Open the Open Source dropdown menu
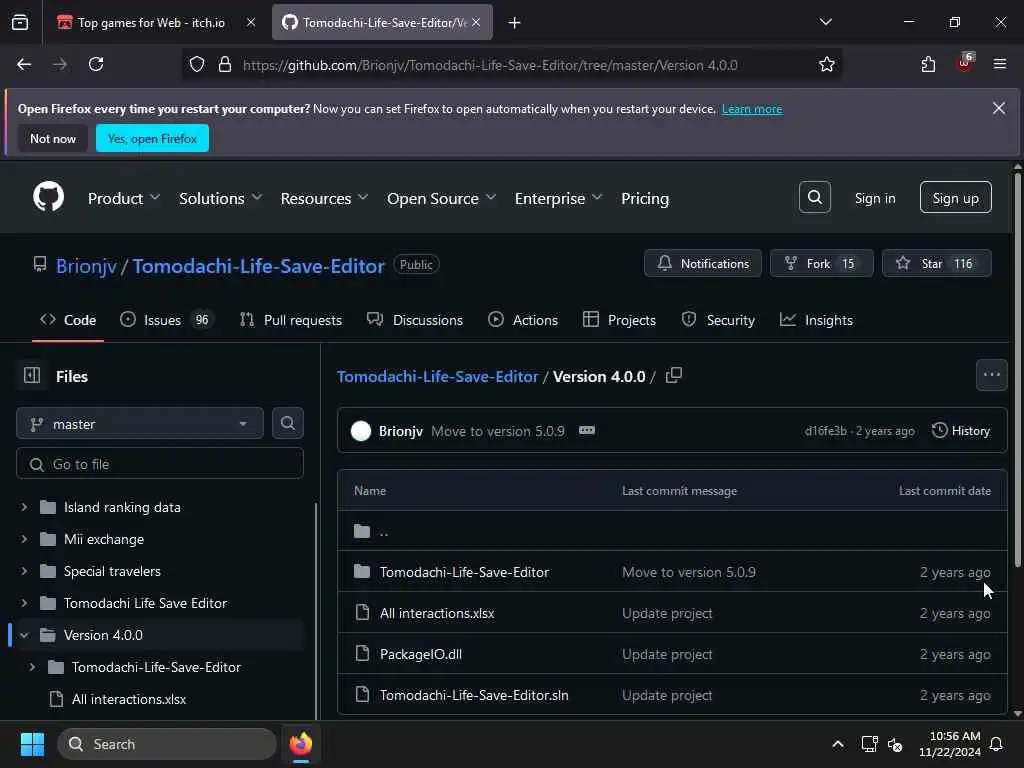Viewport: 1024px width, 768px height. (x=441, y=198)
